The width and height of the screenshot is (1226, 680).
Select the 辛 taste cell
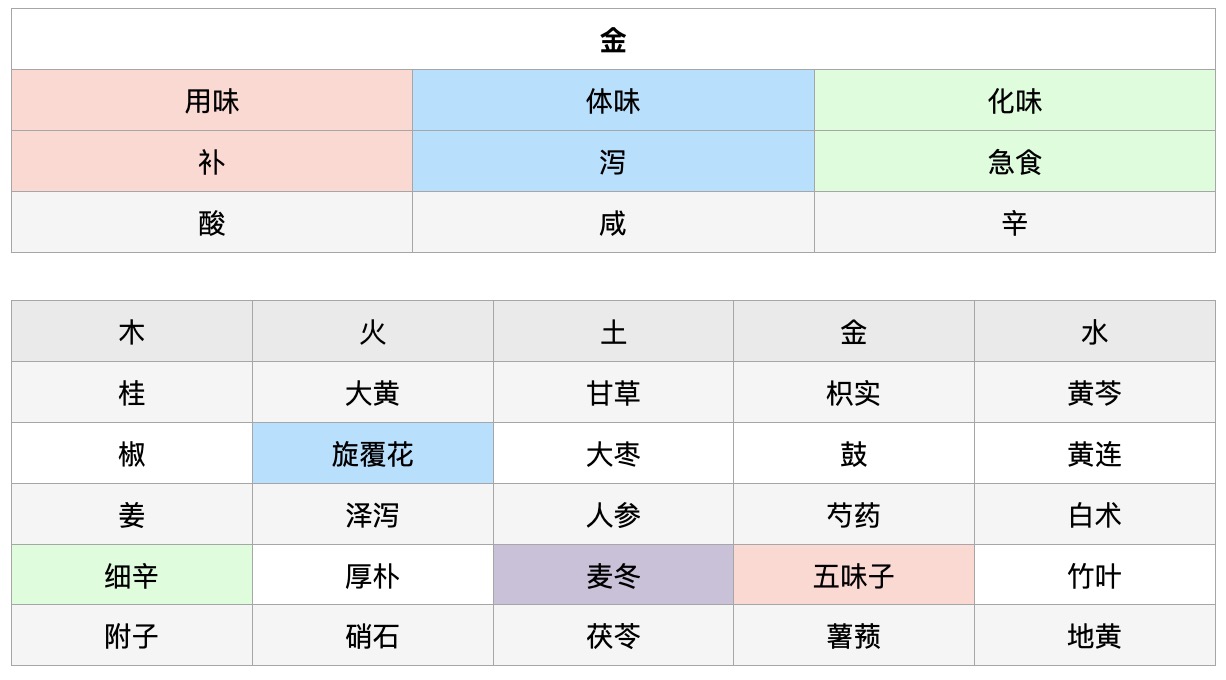tap(1015, 223)
